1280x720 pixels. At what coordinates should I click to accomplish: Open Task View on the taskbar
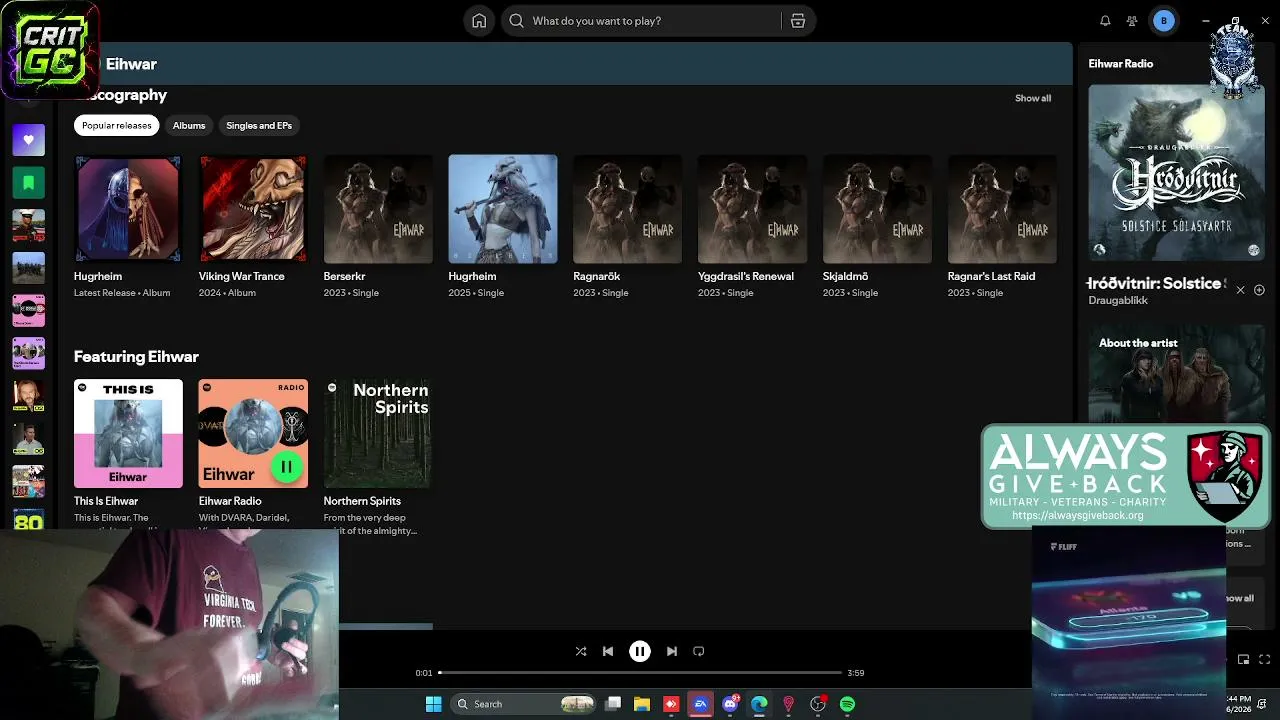click(613, 704)
